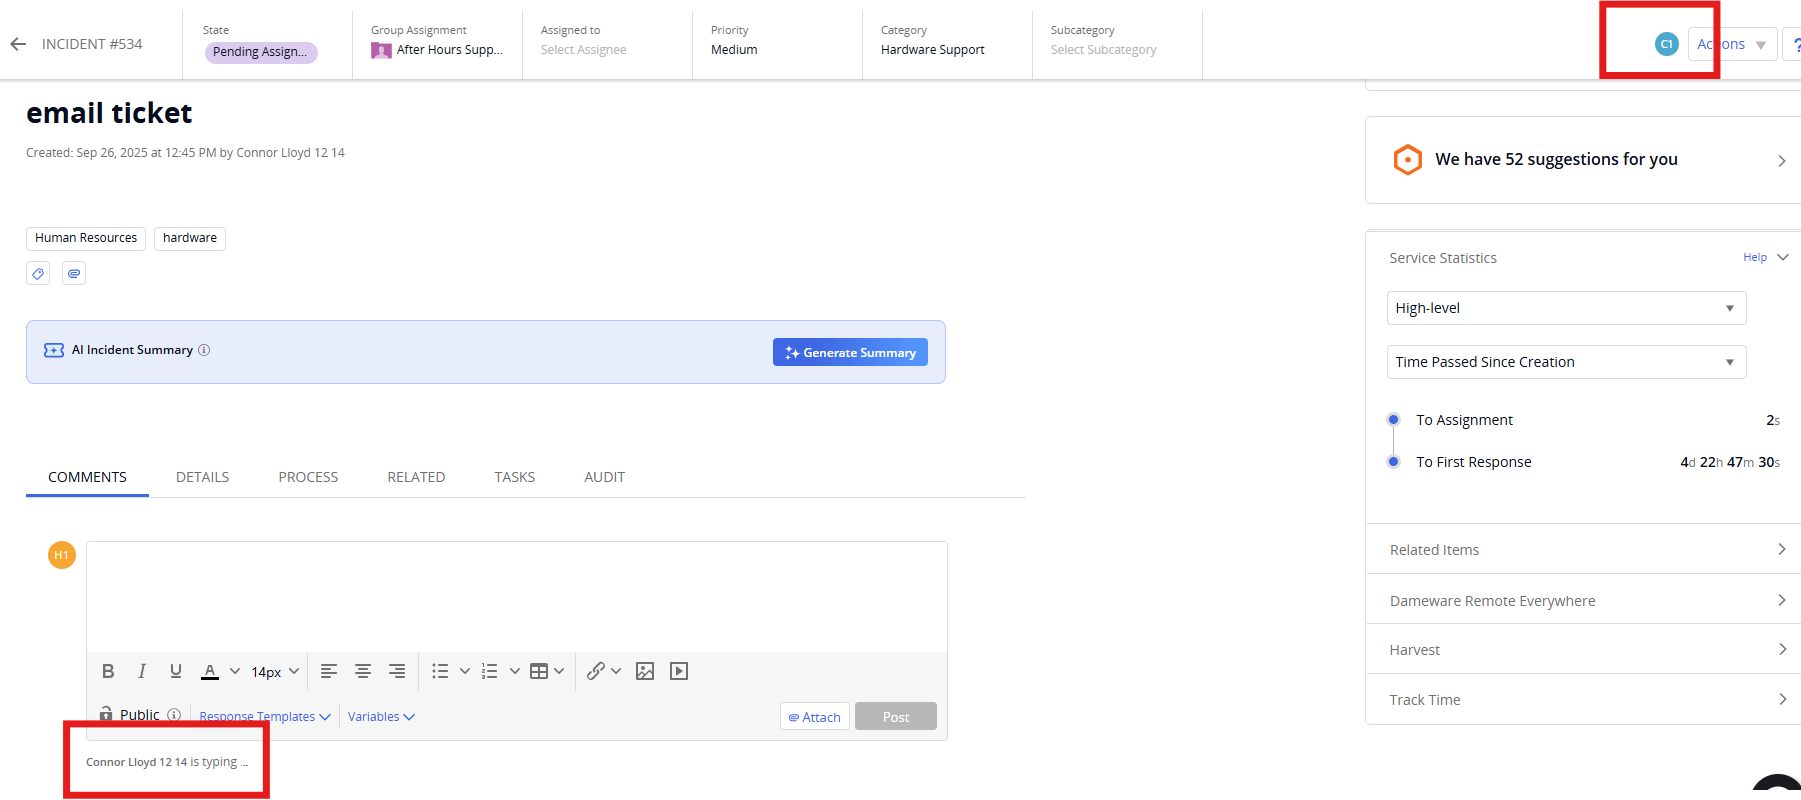
Task: Click the insert table icon
Action: [x=539, y=671]
